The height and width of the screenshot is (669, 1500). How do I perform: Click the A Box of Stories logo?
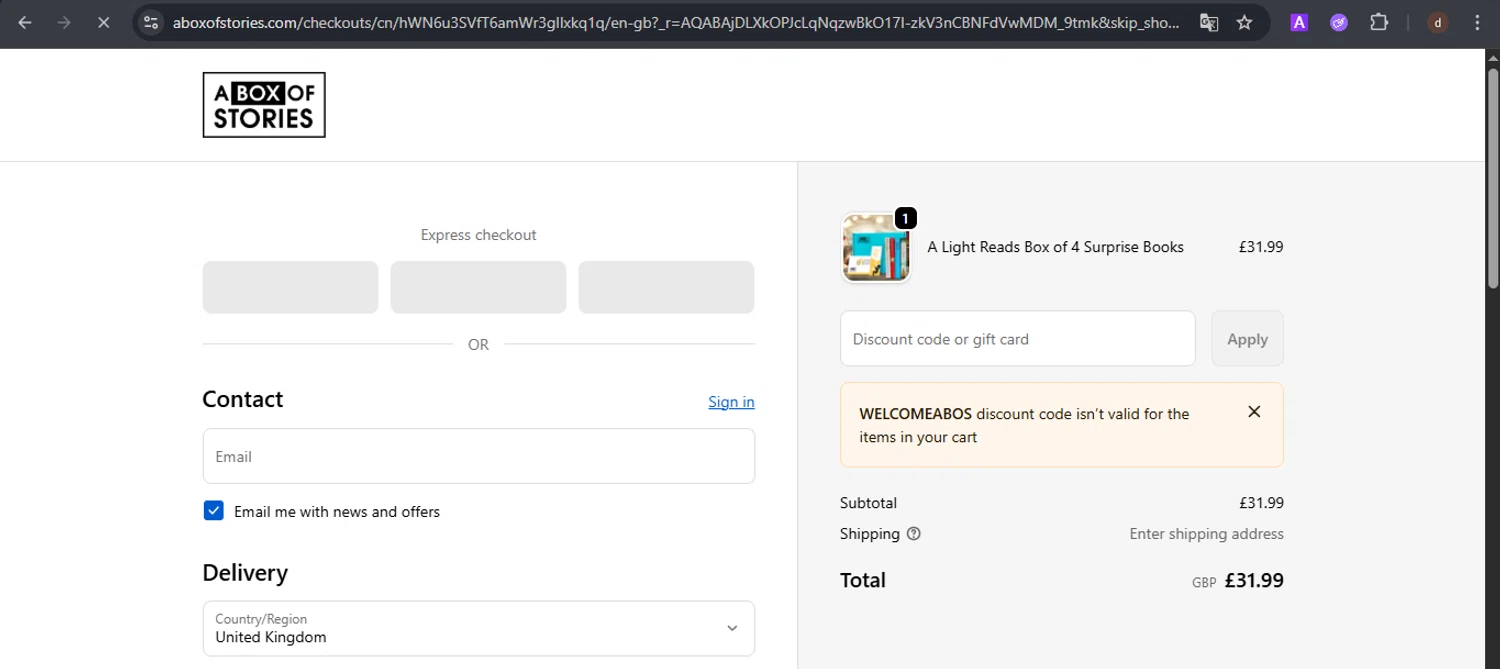(x=264, y=105)
